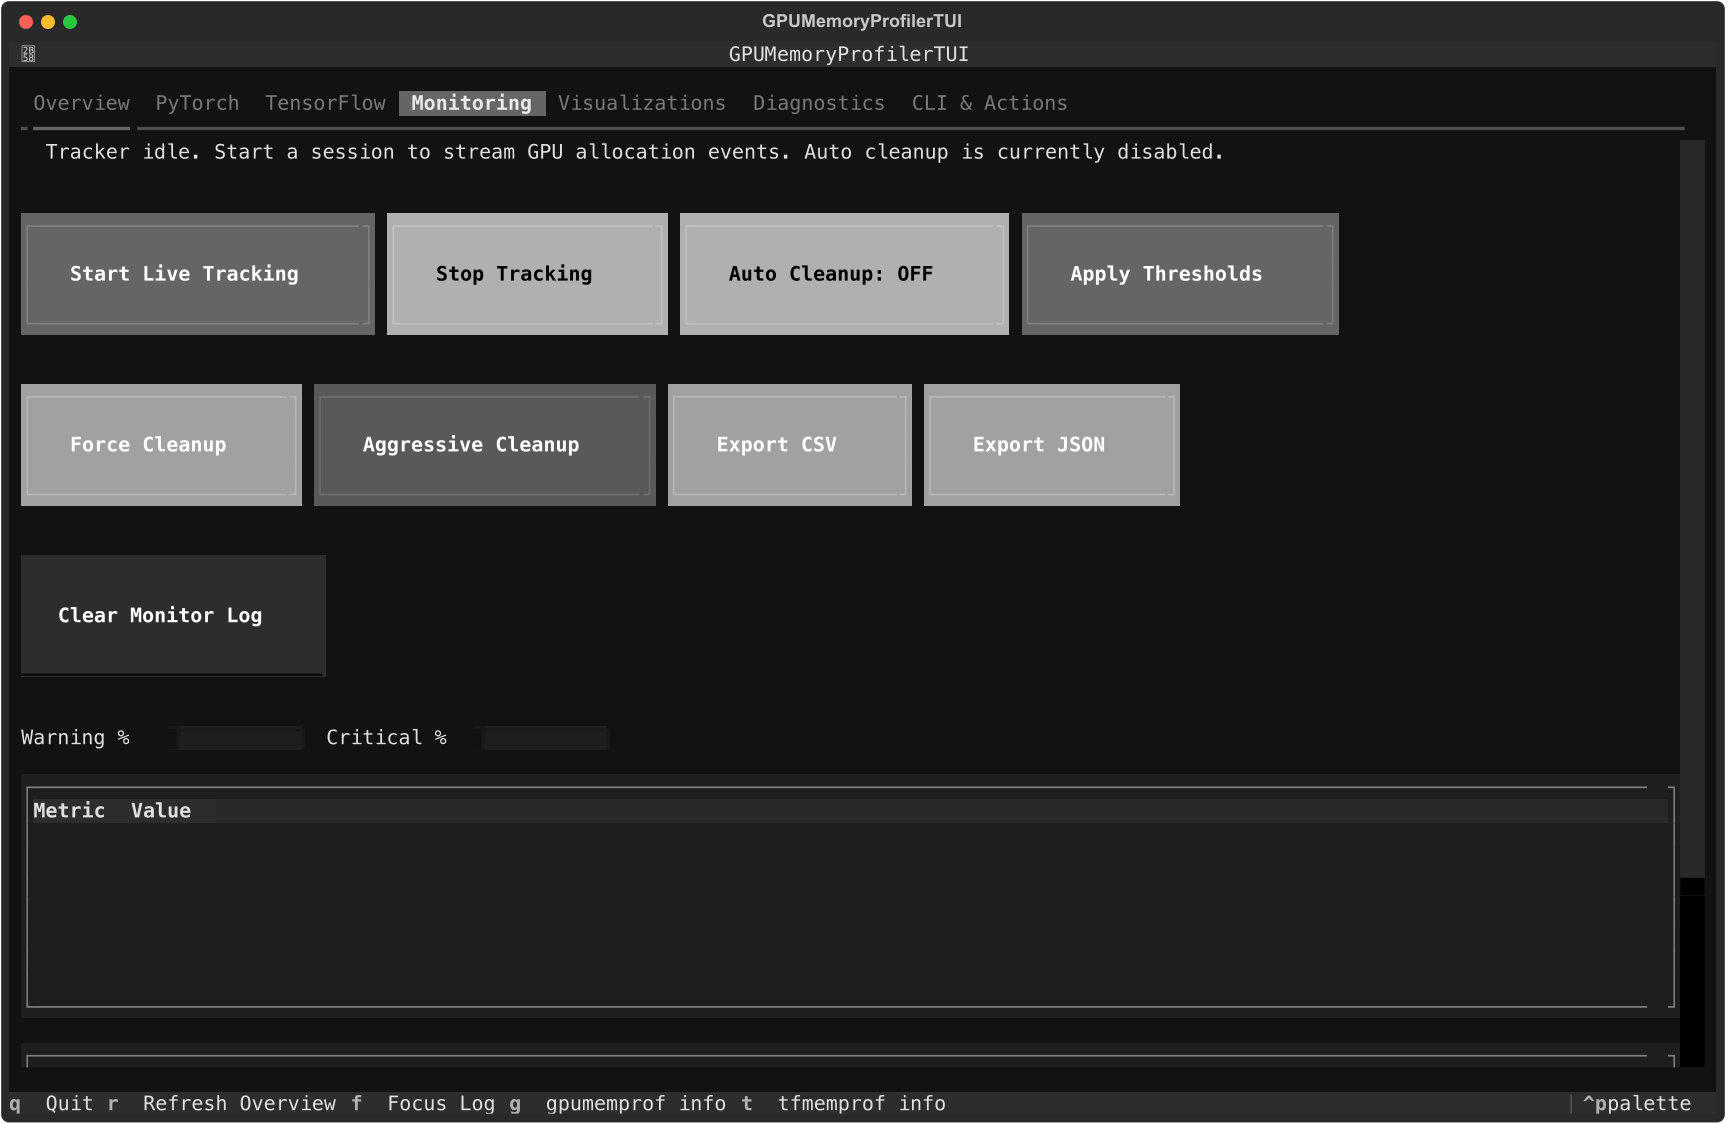Open the ^p palette footer entry
Viewport: 1726px width, 1124px height.
coord(1637,1104)
